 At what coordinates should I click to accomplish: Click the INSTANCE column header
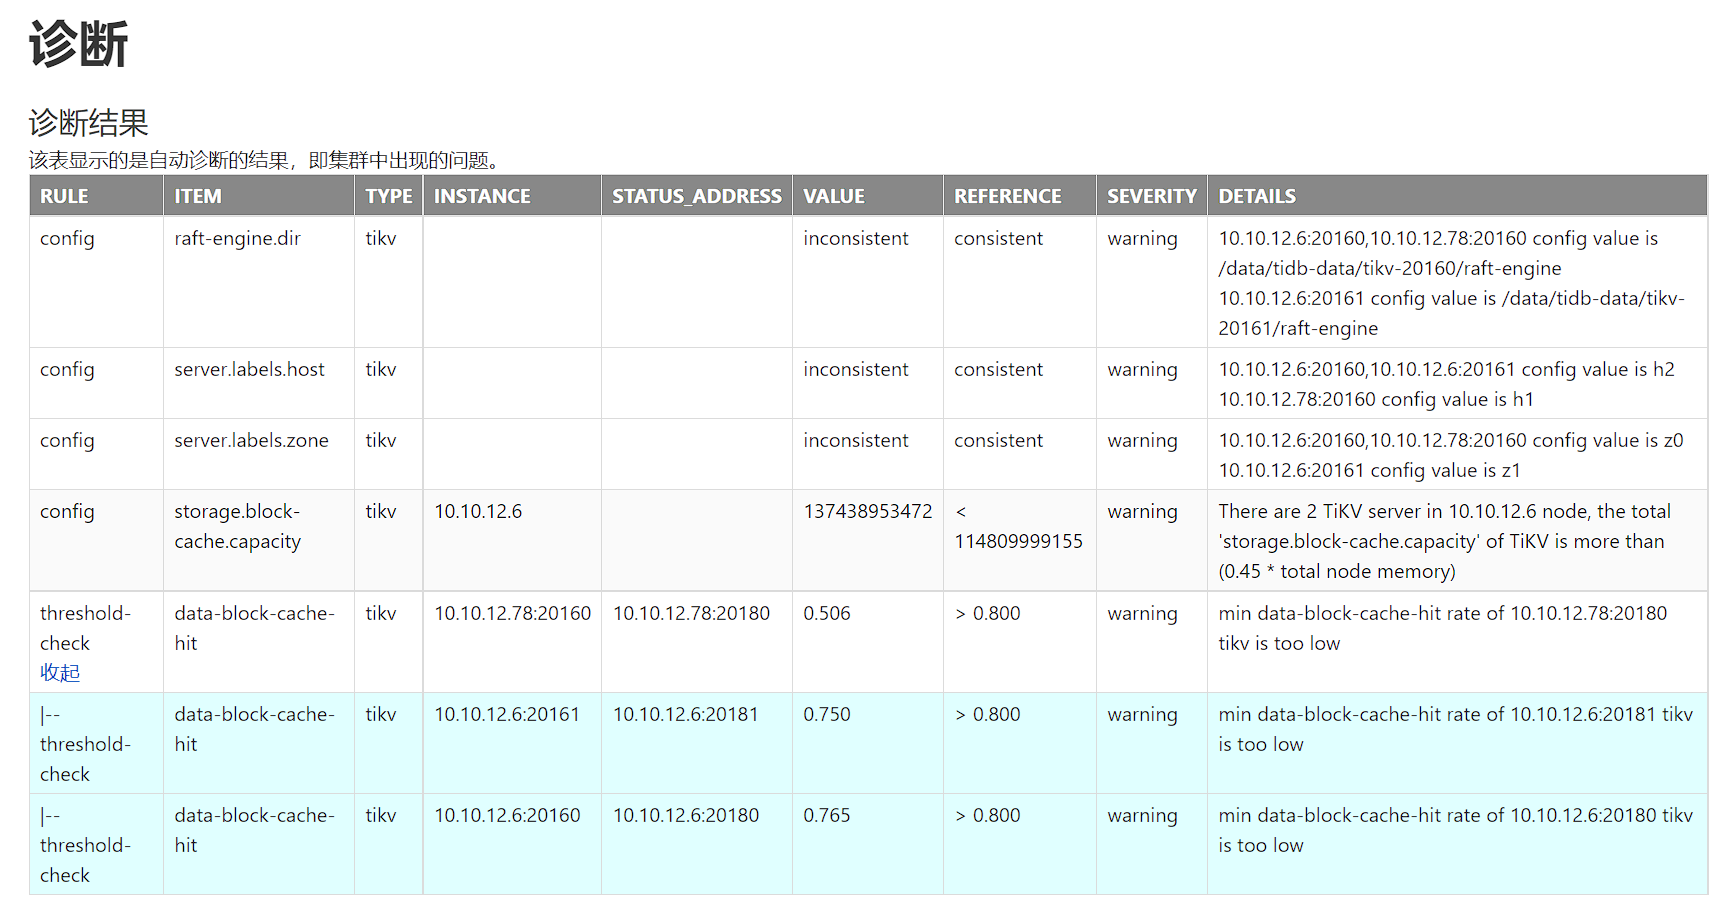pos(512,196)
